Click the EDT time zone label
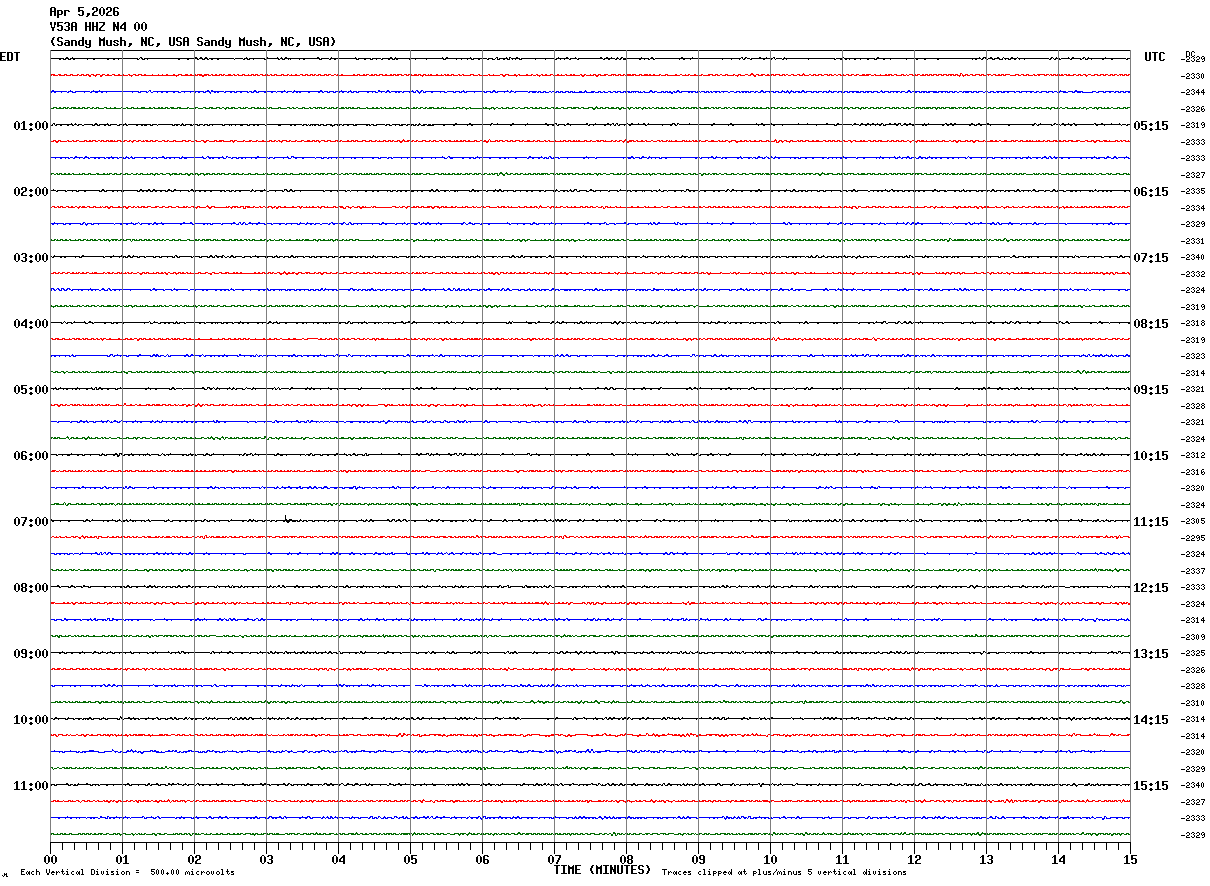Viewport: 1210px width, 886px height. coord(10,57)
